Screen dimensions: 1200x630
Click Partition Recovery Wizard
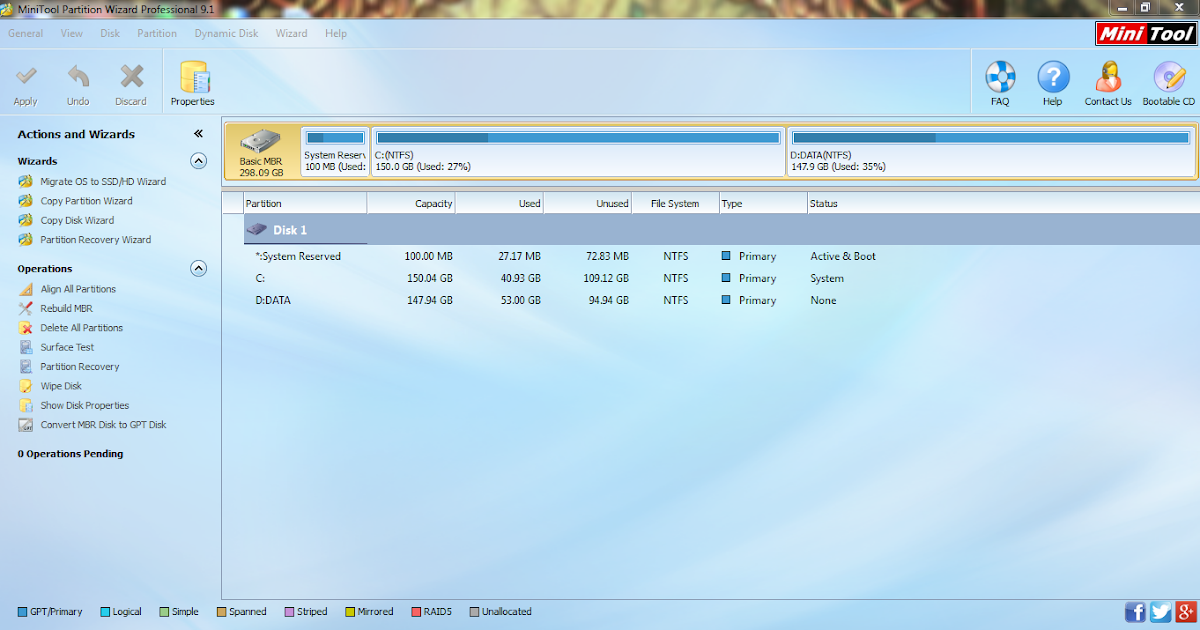94,239
